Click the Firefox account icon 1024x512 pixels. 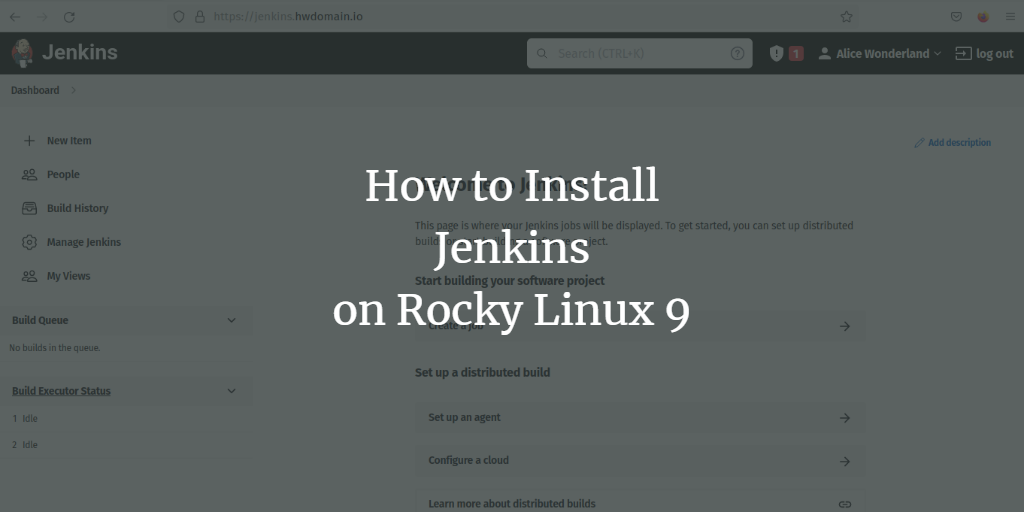(x=983, y=17)
